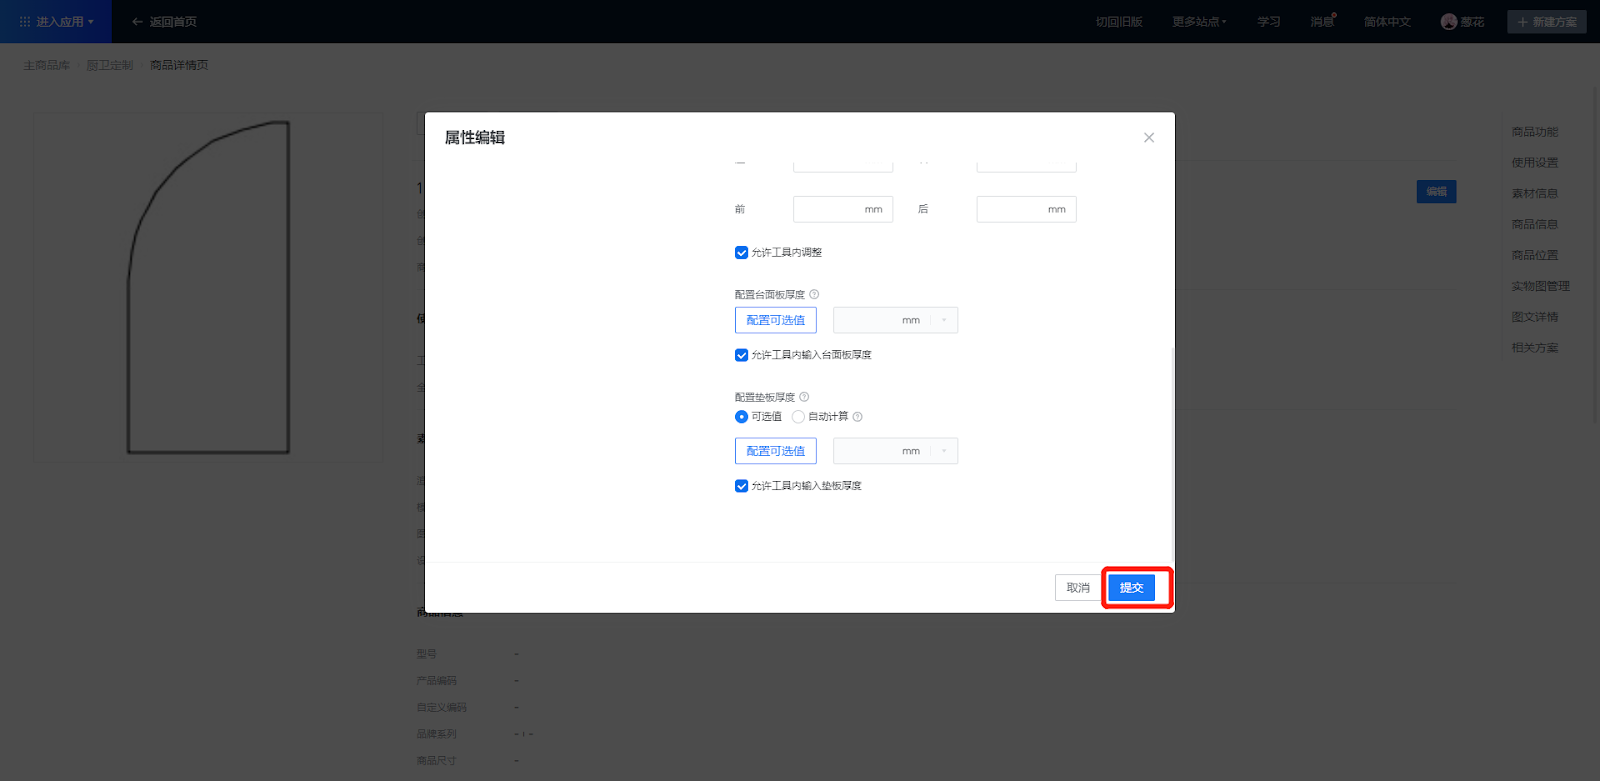The height and width of the screenshot is (781, 1600).
Task: Go to 素材信息 in the right sidebar
Action: tap(1535, 194)
